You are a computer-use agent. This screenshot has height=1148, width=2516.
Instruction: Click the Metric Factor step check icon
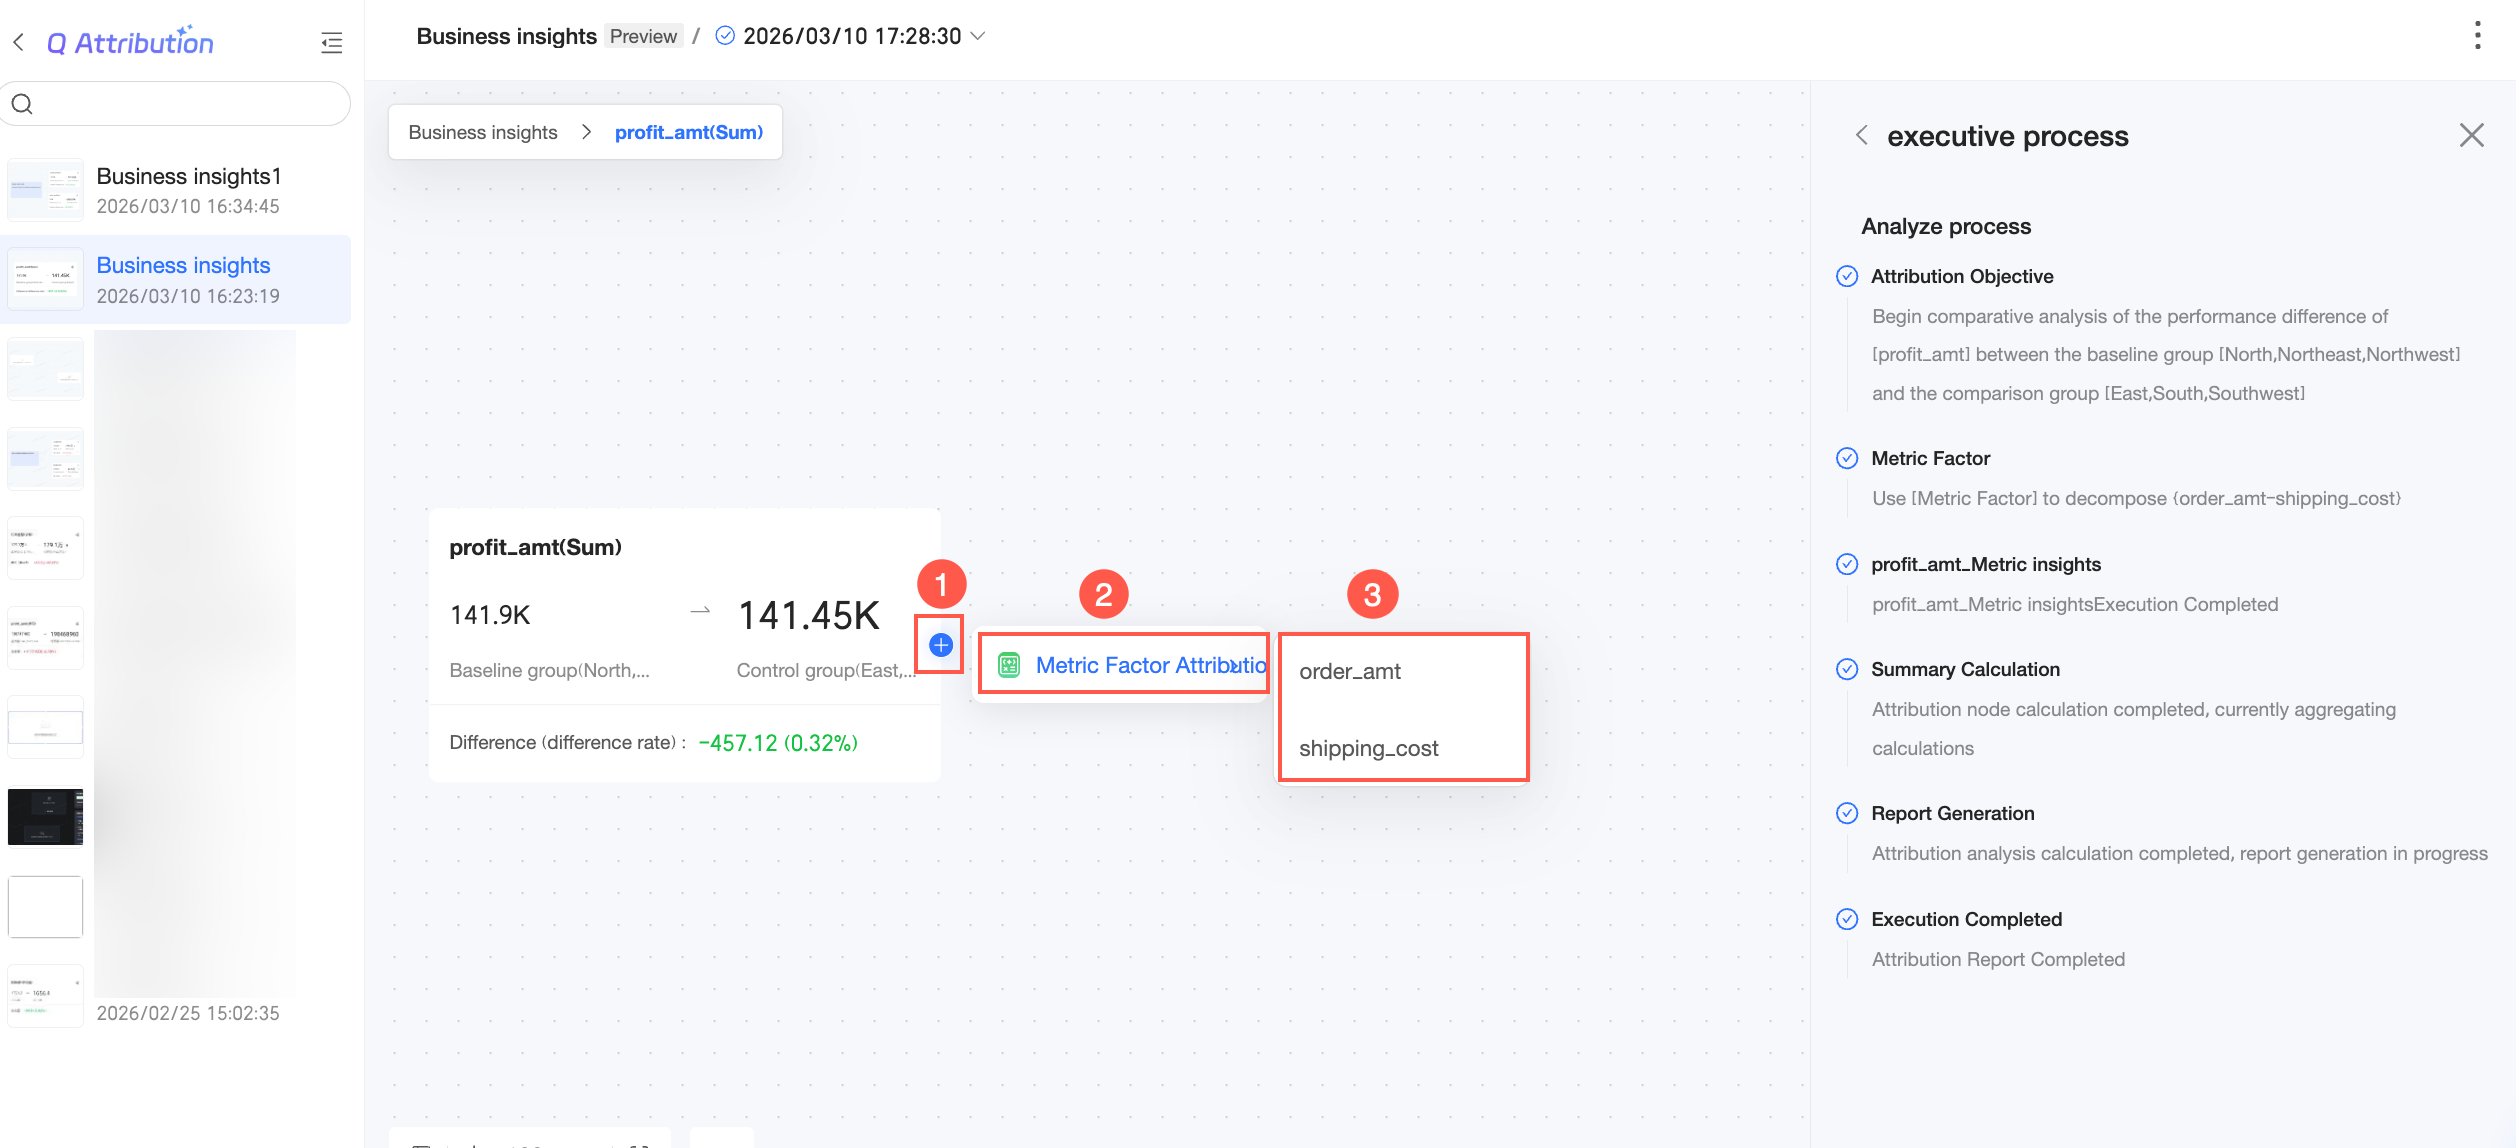[1847, 458]
